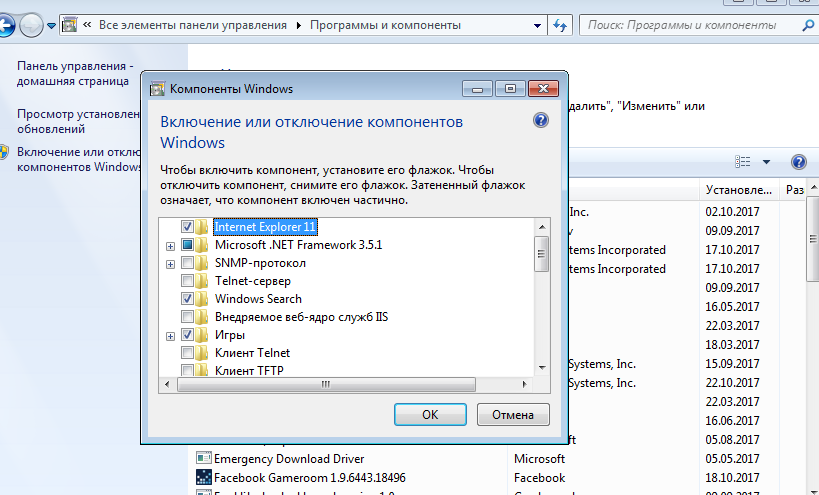The width and height of the screenshot is (819, 495).
Task: Click the 18.10.2017 install date cell
Action: (732, 477)
